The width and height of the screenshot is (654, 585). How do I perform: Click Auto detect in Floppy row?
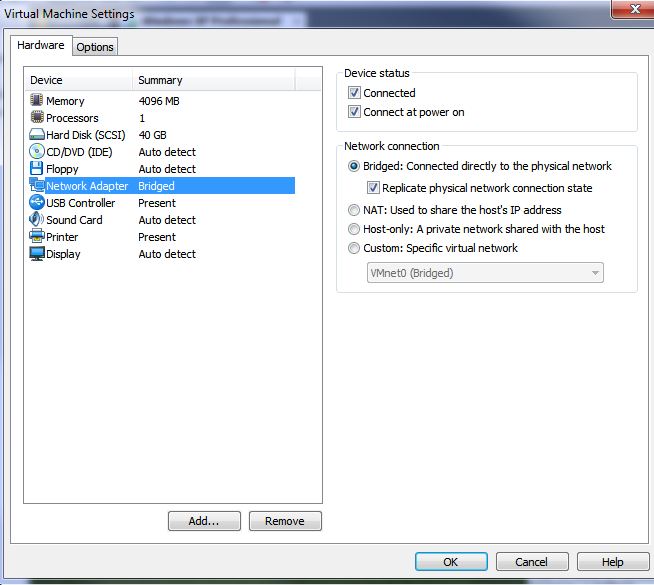coord(167,169)
